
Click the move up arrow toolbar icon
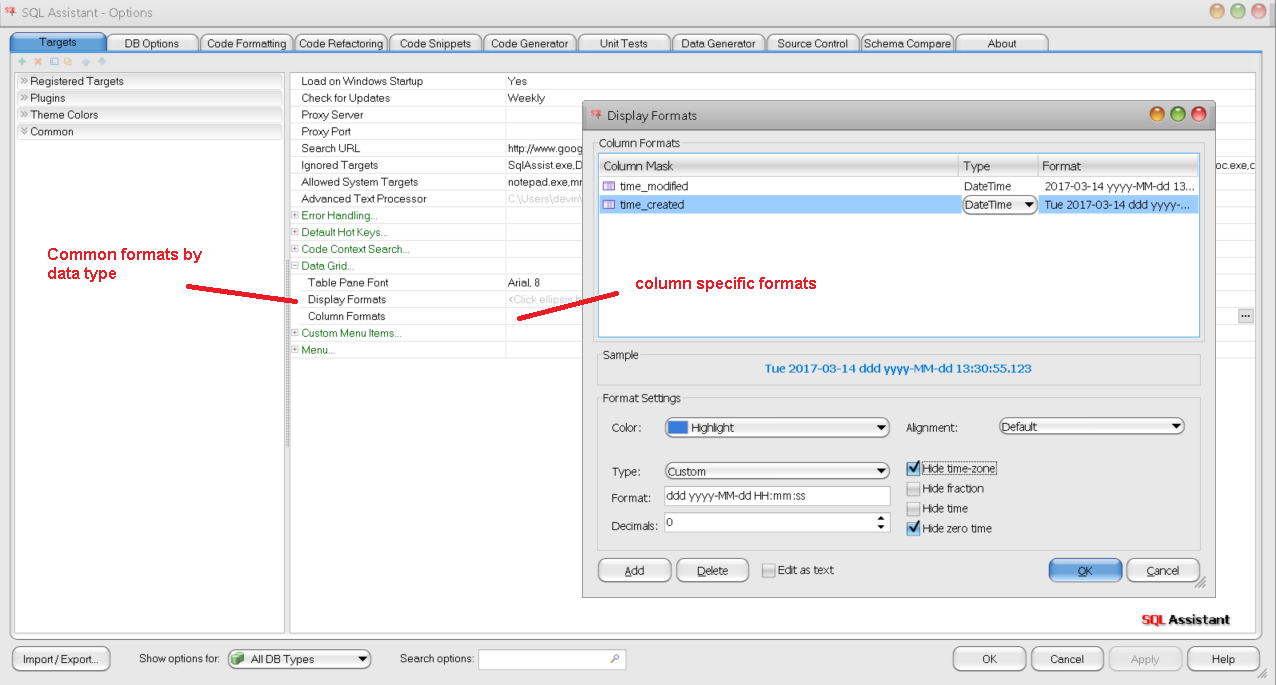[85, 62]
